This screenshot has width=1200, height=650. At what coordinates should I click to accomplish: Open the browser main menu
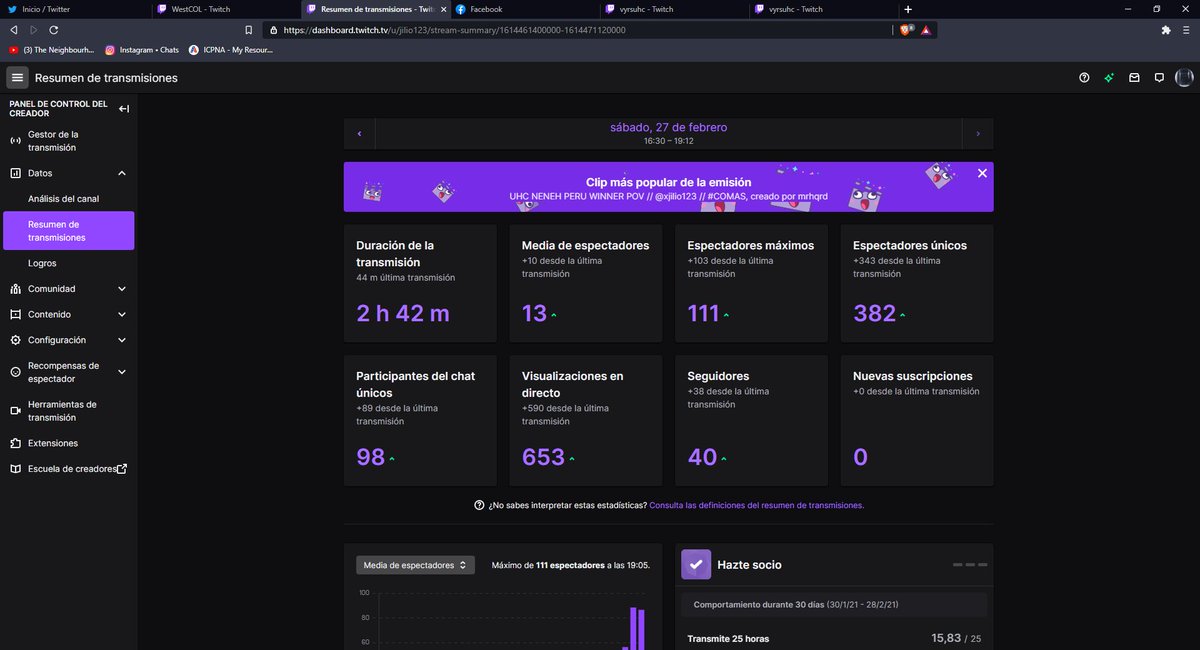(1186, 30)
